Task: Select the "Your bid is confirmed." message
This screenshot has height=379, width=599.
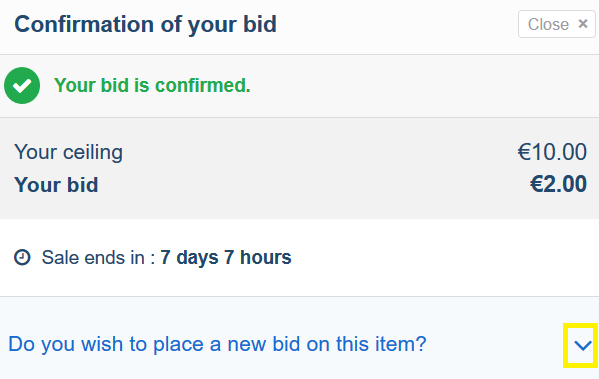Action: [x=152, y=85]
